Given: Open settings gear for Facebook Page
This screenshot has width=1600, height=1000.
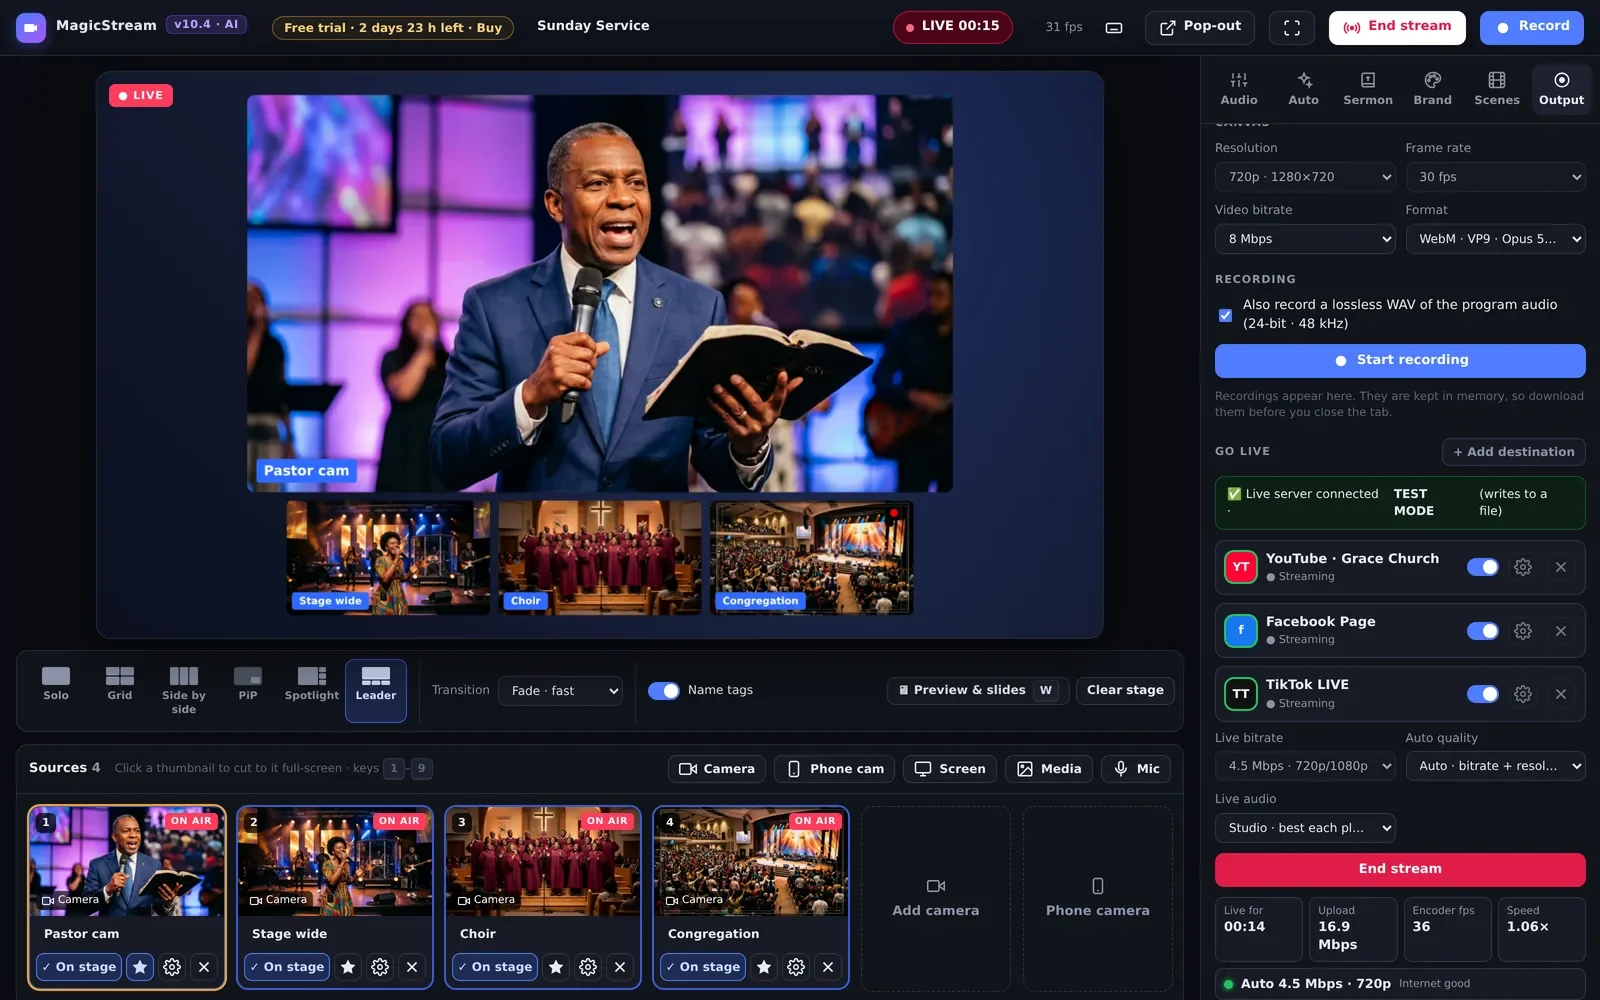Looking at the screenshot, I should coord(1523,631).
